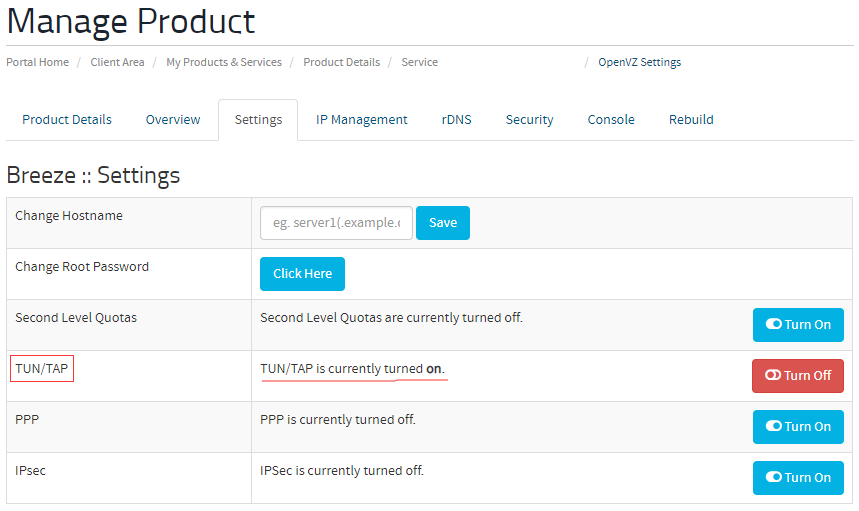Turn on Second Level Quotas

(x=798, y=325)
